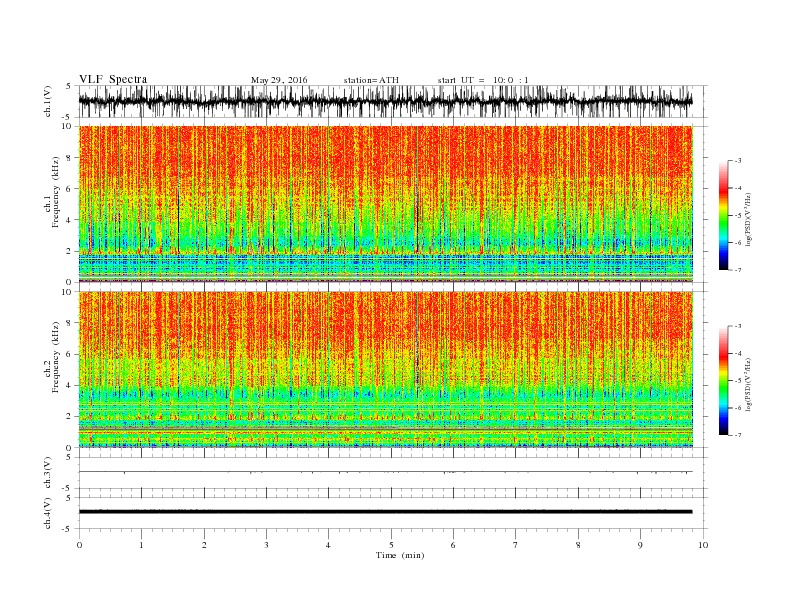The width and height of the screenshot is (792, 612).
Task: Click the "2" tick on the time axis
Action: pyautogui.click(x=204, y=545)
